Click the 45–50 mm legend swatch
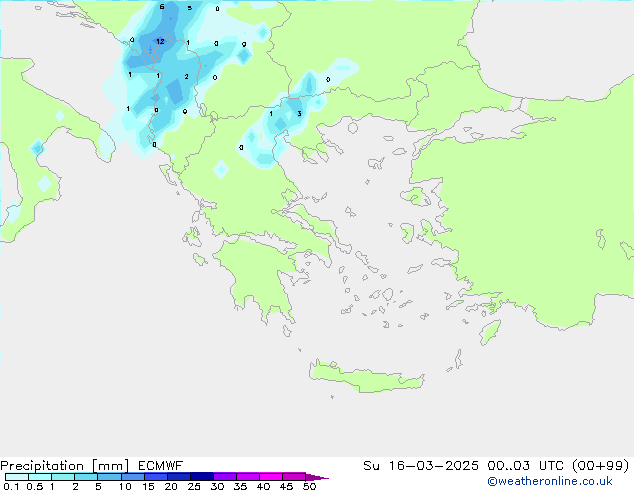The height and width of the screenshot is (490, 634). [x=294, y=477]
